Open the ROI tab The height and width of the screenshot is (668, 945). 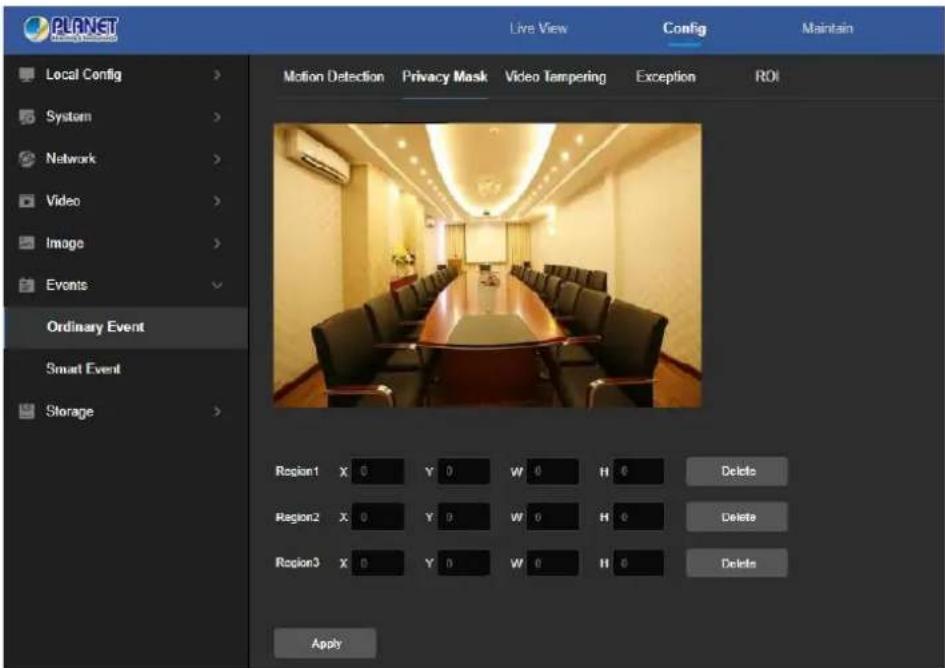[x=767, y=77]
